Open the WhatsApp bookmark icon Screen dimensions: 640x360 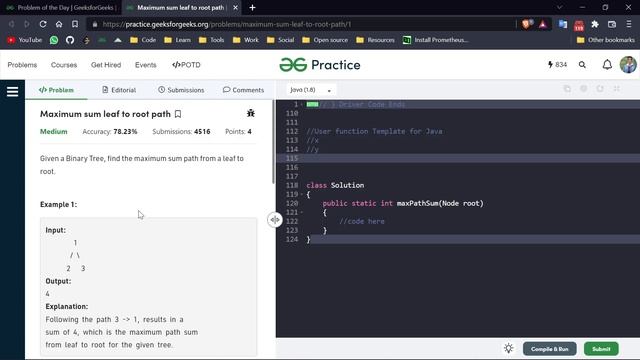(x=54, y=40)
